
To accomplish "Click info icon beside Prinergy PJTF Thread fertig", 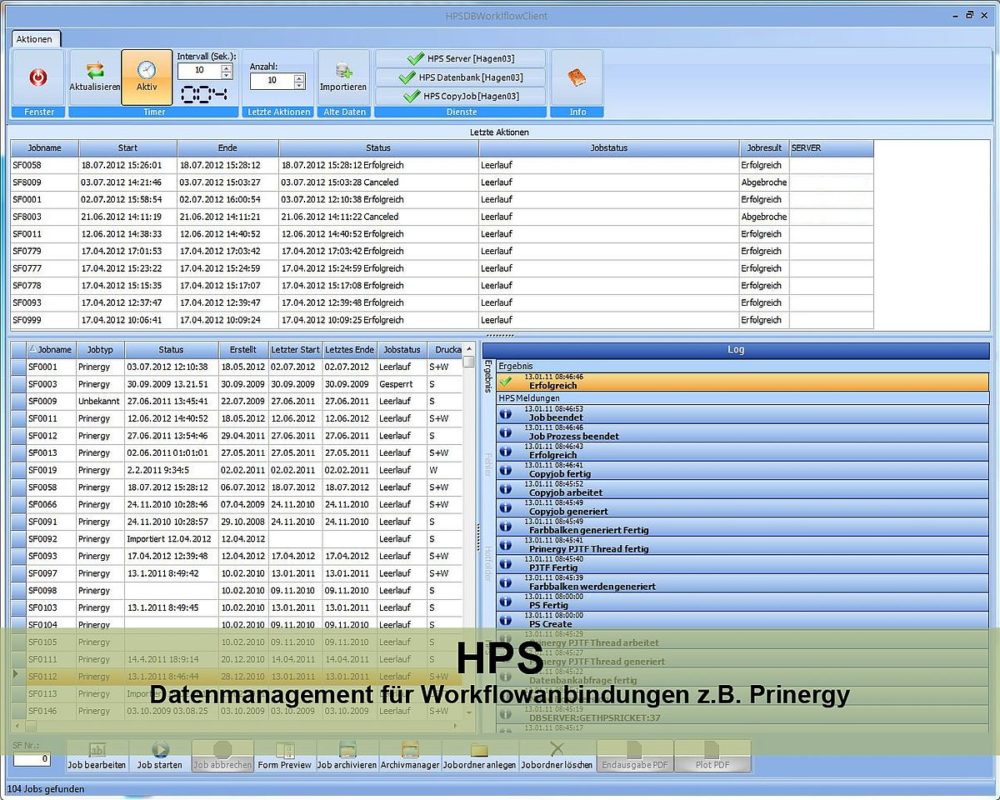I will pos(506,545).
